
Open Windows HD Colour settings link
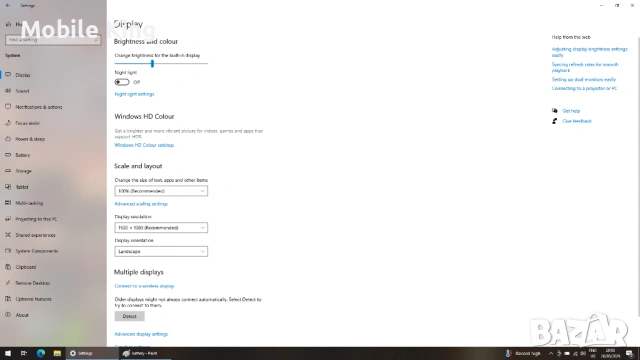[x=144, y=145]
